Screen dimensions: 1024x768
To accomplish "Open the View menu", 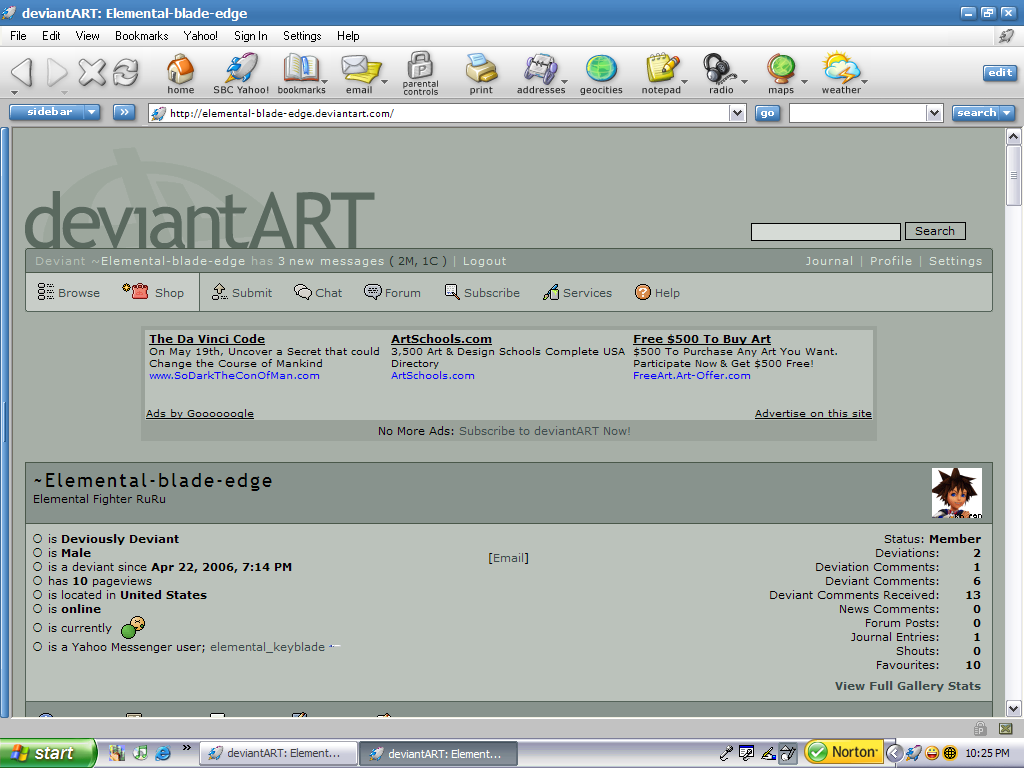I will click(88, 36).
